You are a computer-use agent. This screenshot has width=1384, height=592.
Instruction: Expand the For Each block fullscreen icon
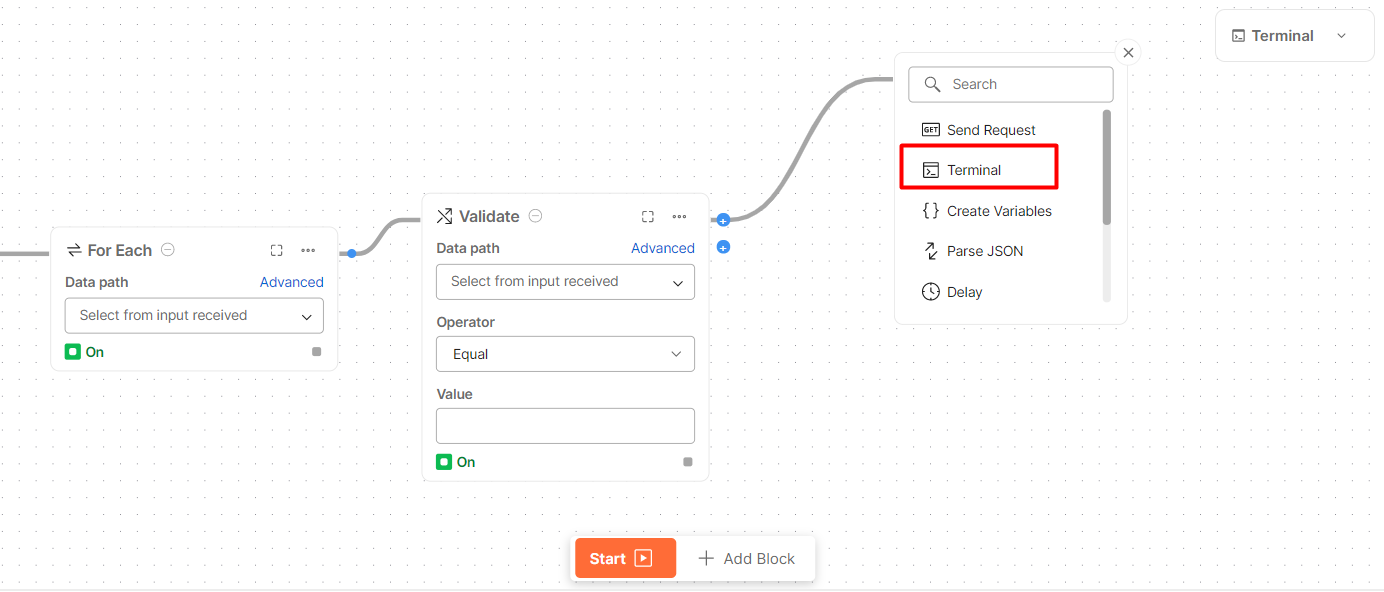pos(277,250)
